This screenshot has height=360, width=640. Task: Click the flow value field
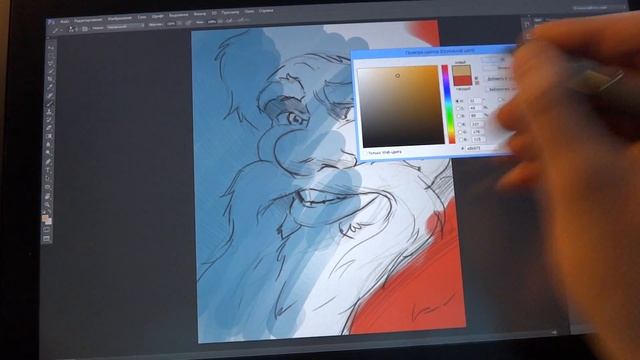pos(212,22)
